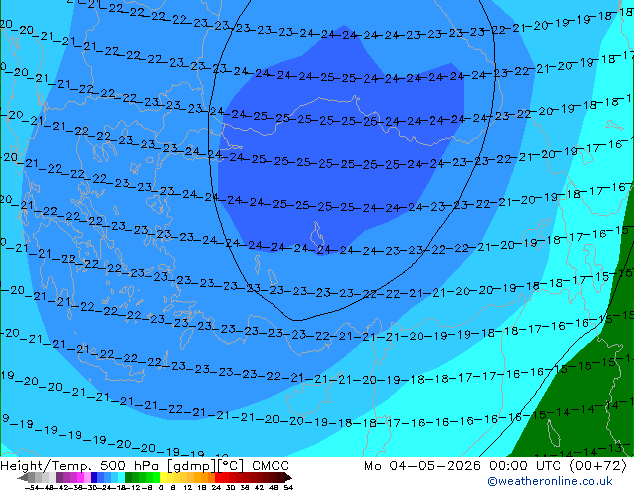This screenshot has width=634, height=490.
Task: Click the [°C] unit label
Action: (x=228, y=466)
